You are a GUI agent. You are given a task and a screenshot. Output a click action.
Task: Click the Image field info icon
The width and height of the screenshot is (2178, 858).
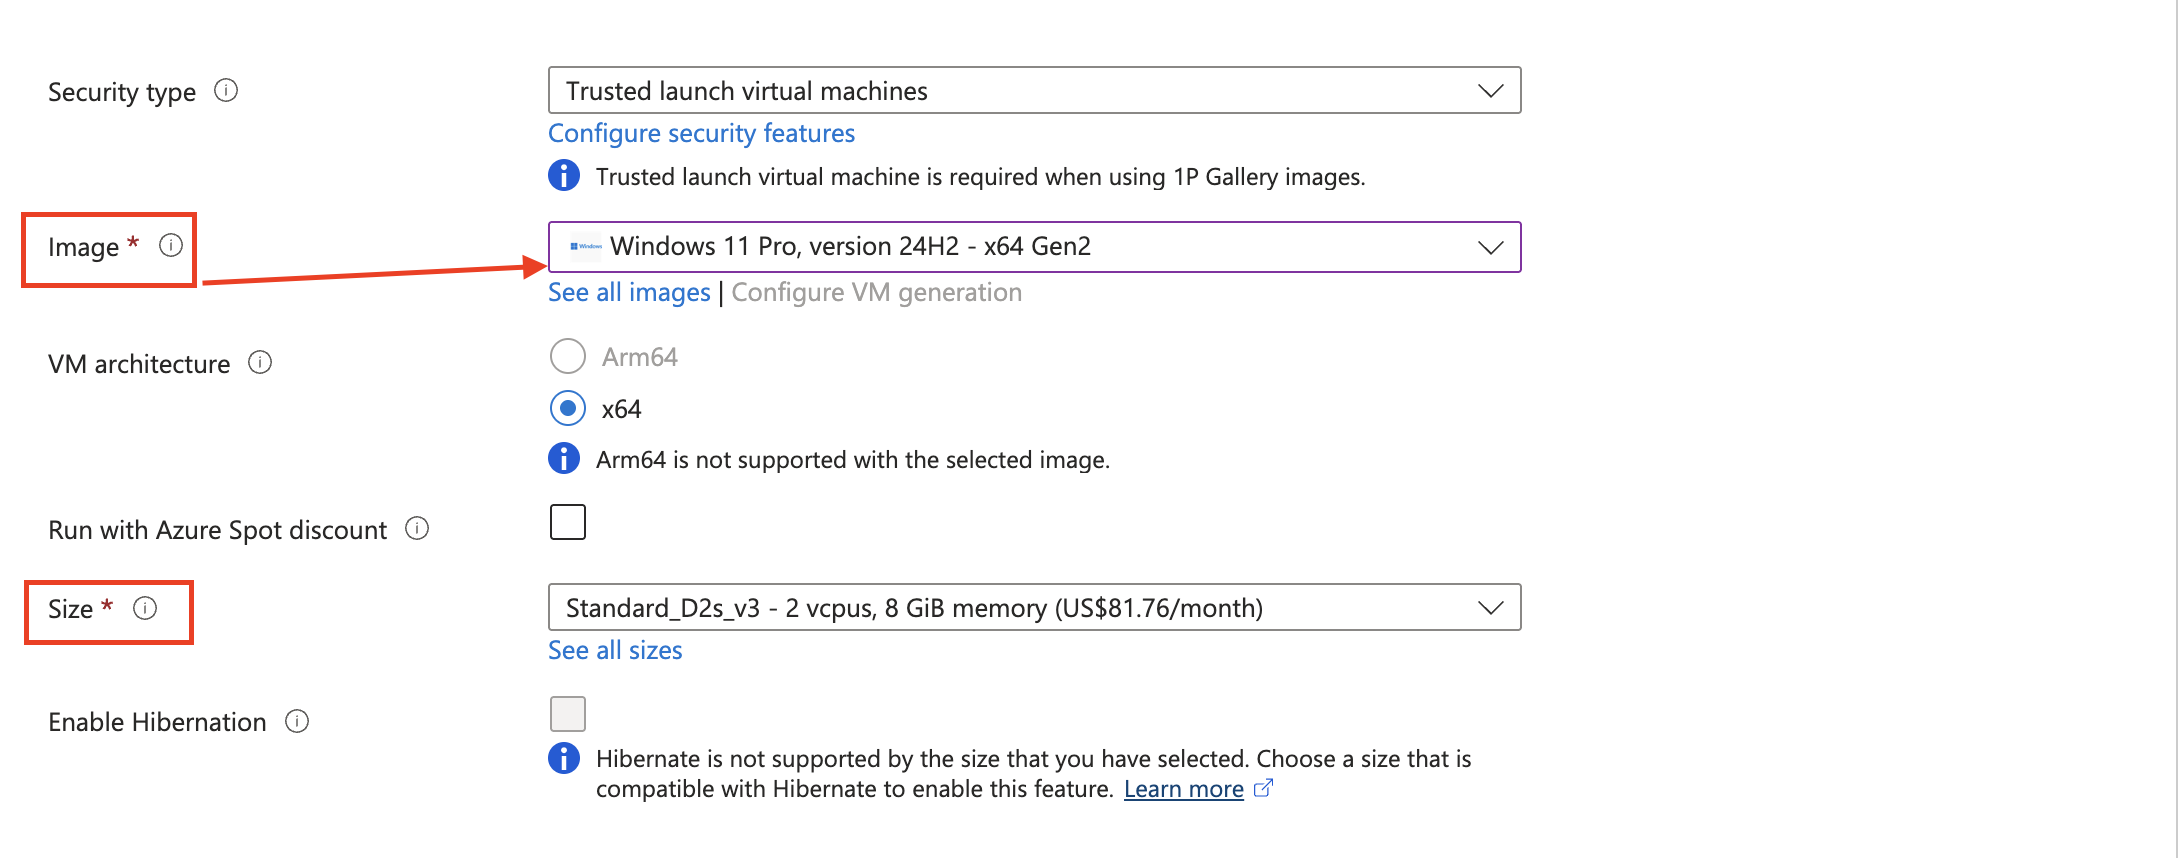(x=171, y=245)
